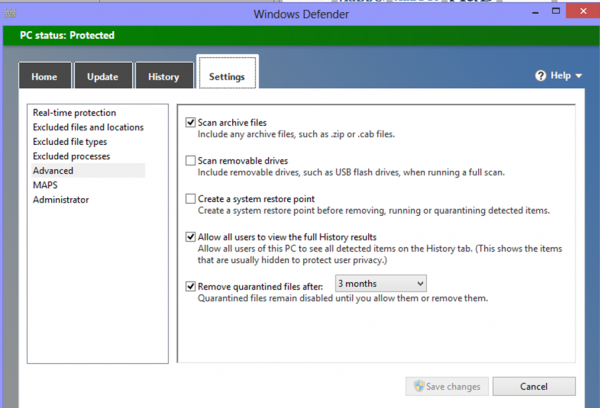Maximize the Windows Defender window
Screen dimensions: 600x408
[556, 11]
